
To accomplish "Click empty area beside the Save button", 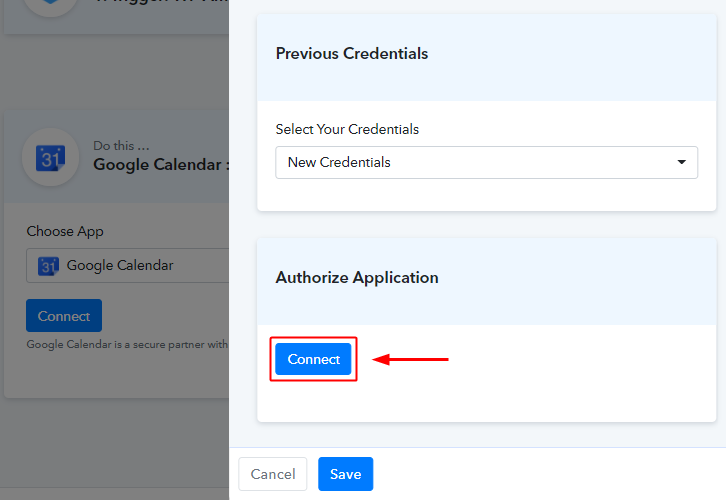I will pos(540,474).
